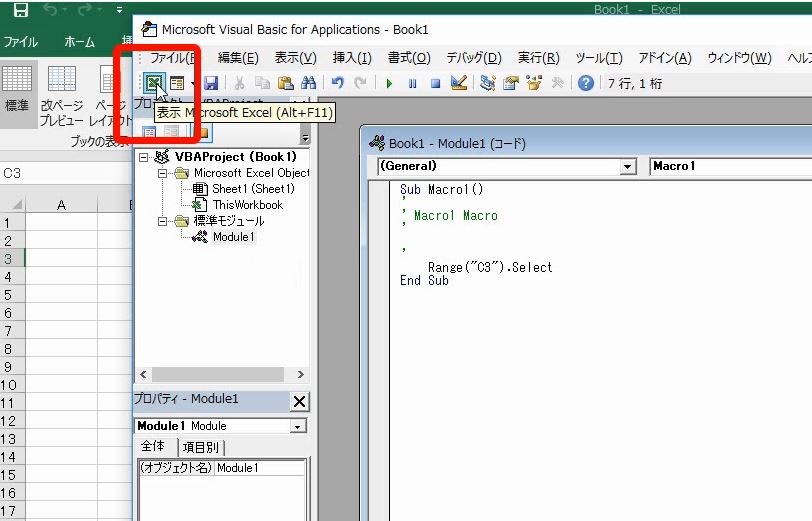Open the Object Browser icon
Viewport: 812px width, 521px height.
(534, 83)
